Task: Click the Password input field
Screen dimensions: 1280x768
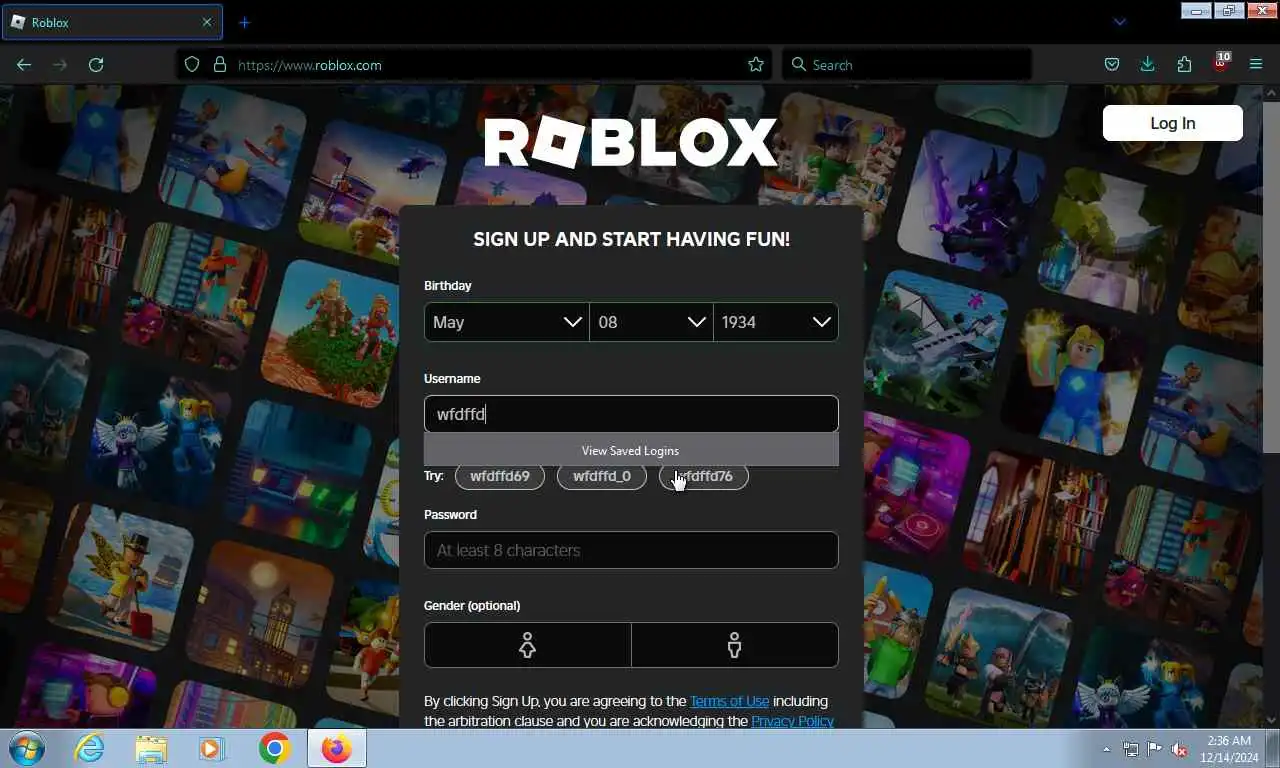Action: (631, 550)
